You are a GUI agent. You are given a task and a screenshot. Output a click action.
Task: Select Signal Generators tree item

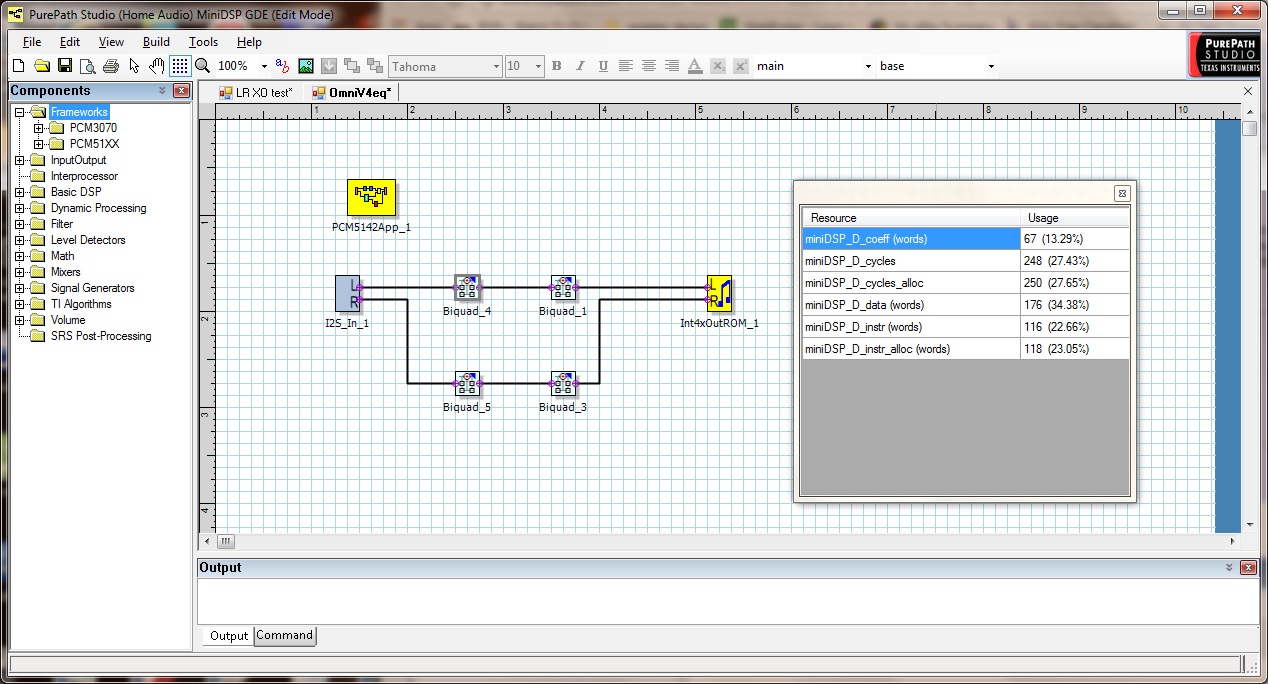tap(92, 288)
